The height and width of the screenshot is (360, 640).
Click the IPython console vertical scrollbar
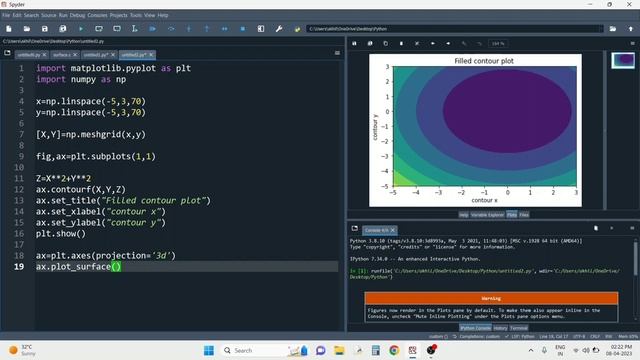[x=636, y=259]
